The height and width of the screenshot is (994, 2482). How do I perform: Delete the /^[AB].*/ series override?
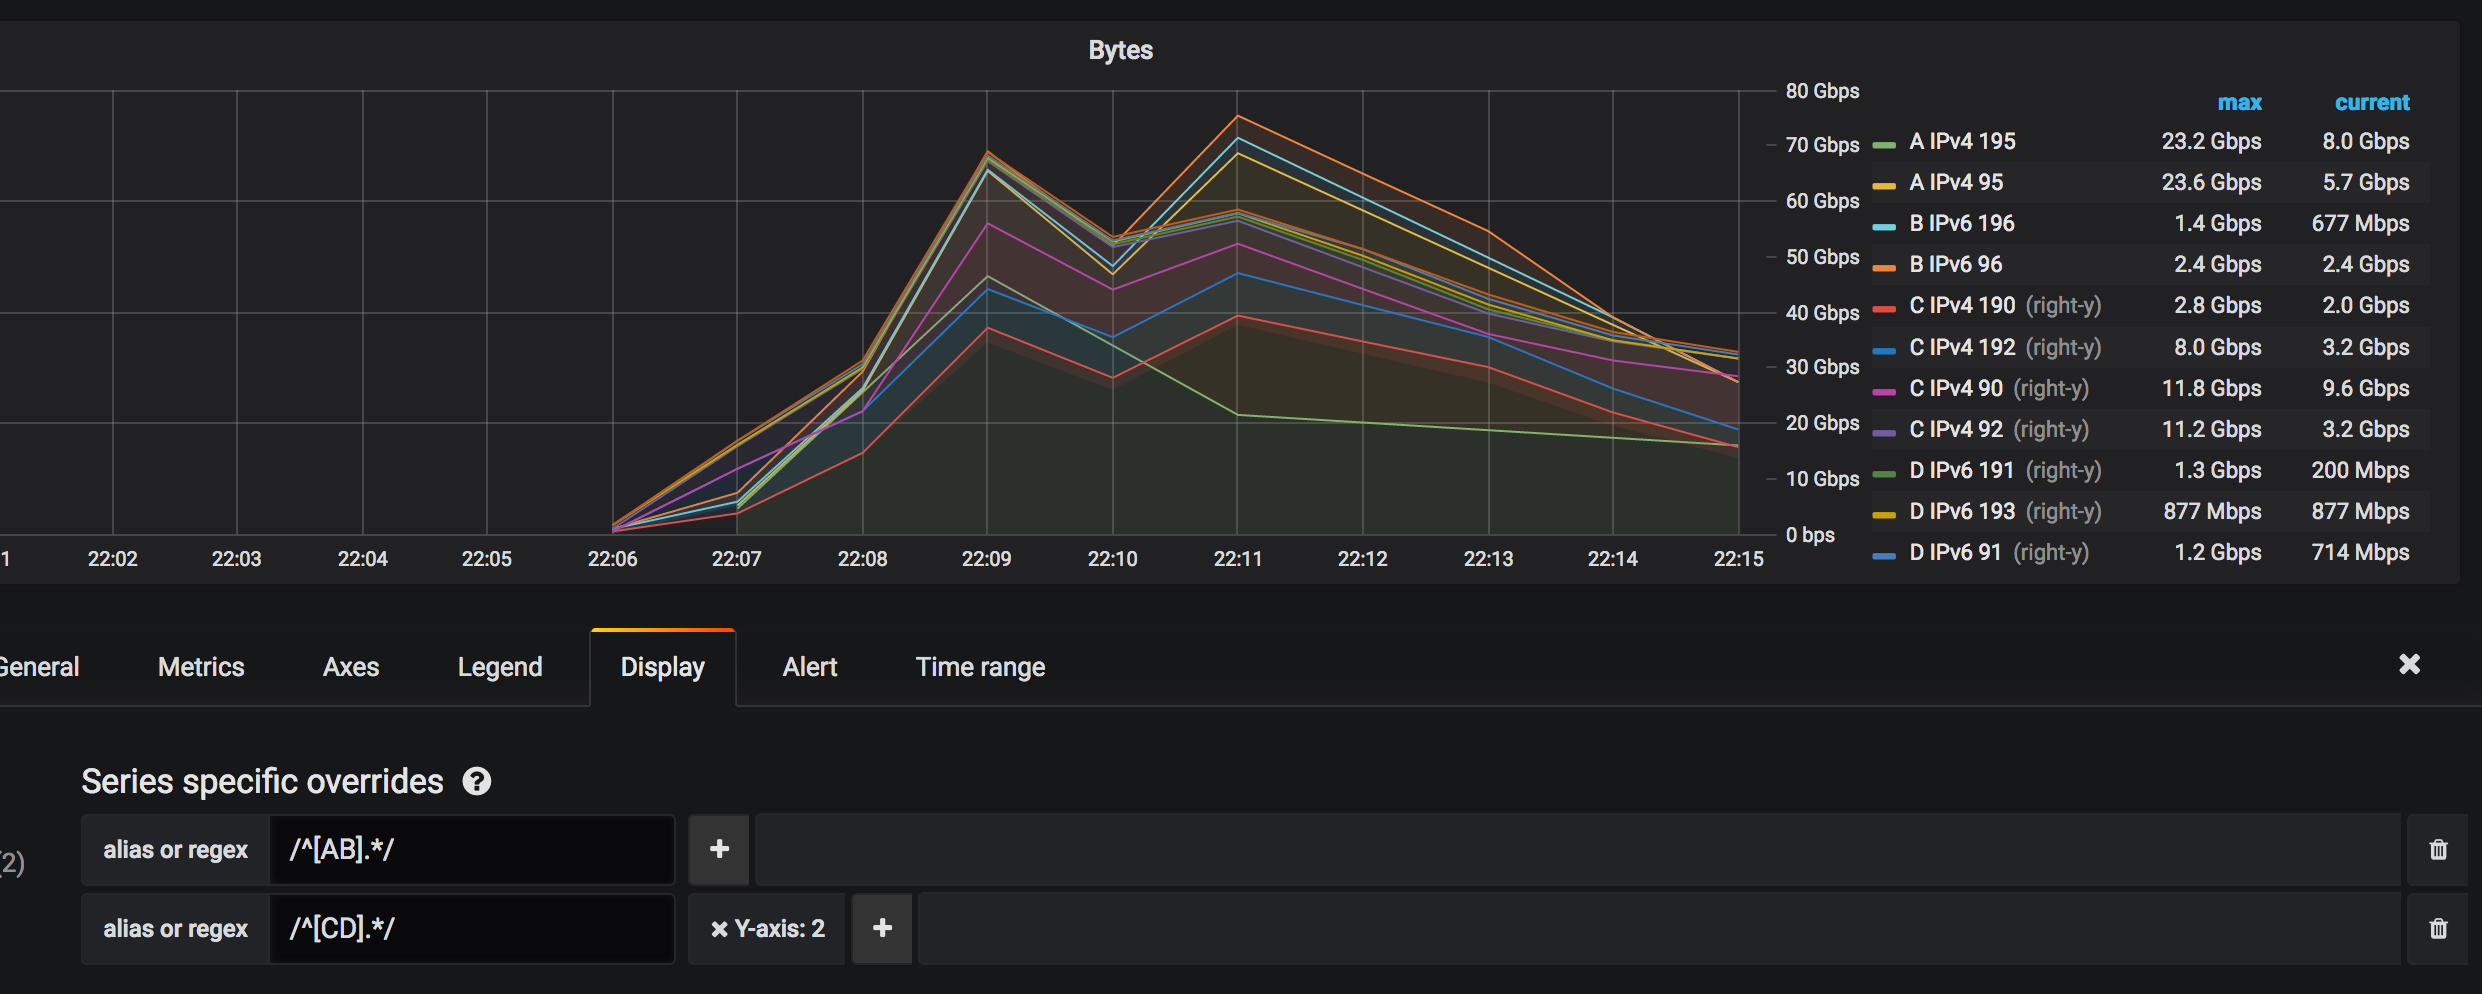coord(2437,849)
